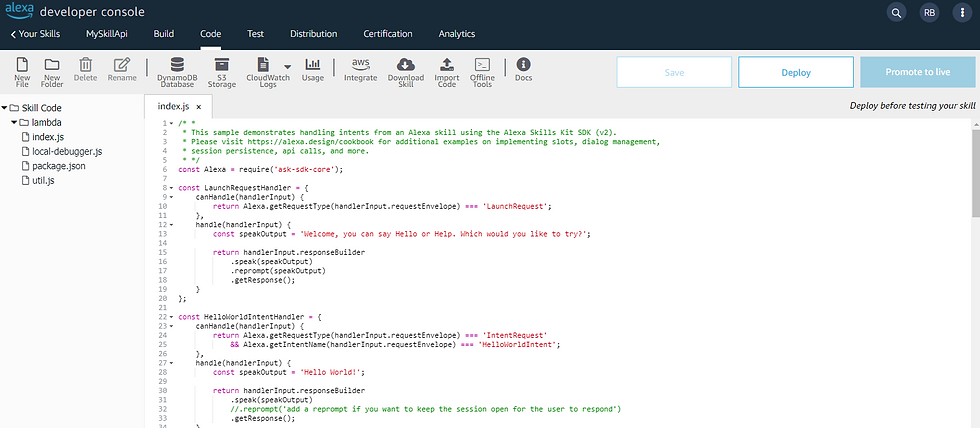The height and width of the screenshot is (428, 980).
Task: Click the search magnifier icon
Action: (x=896, y=12)
